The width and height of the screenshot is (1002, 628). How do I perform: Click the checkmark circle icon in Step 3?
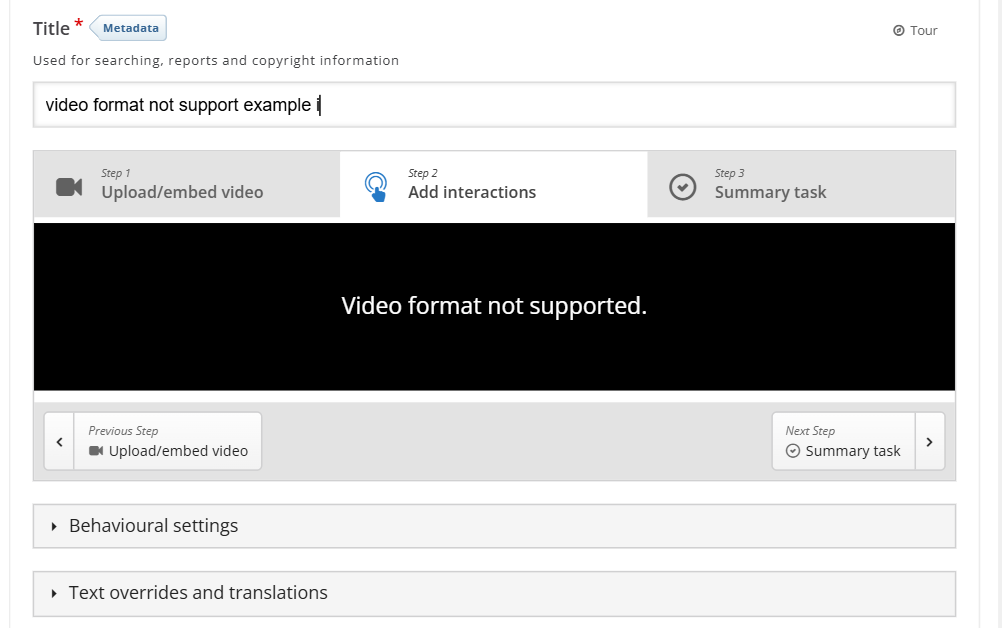click(x=682, y=187)
